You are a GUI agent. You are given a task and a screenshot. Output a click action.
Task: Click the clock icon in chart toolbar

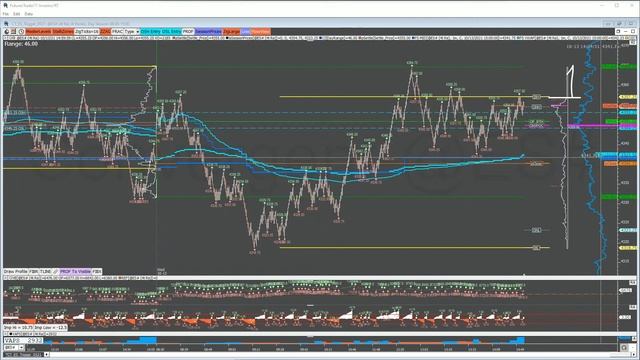21,31
